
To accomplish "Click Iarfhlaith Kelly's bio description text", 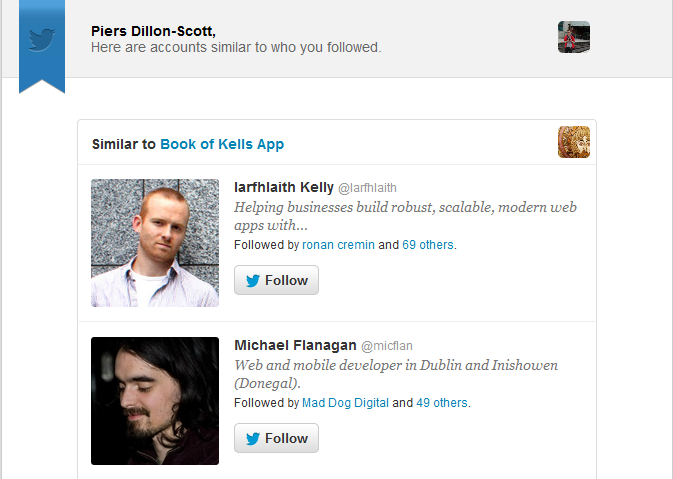I will click(405, 217).
